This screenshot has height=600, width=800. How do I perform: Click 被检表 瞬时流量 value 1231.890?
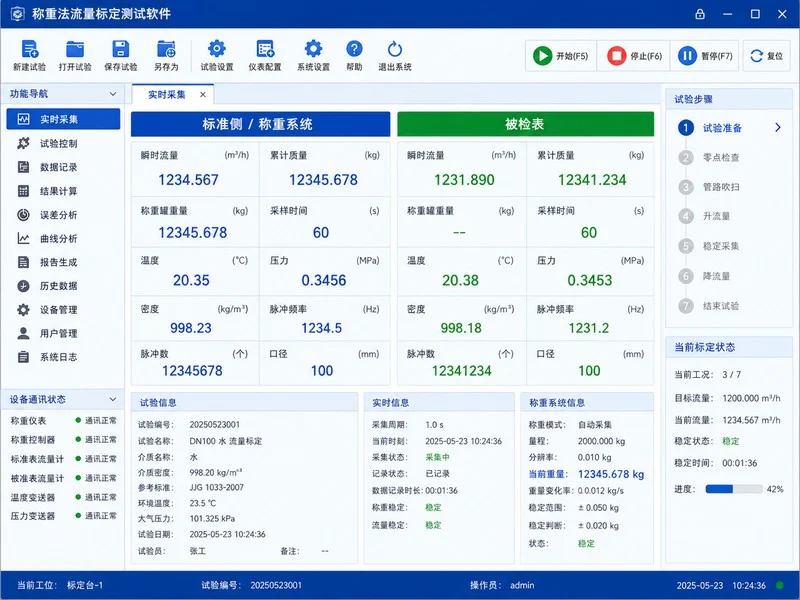(x=464, y=180)
